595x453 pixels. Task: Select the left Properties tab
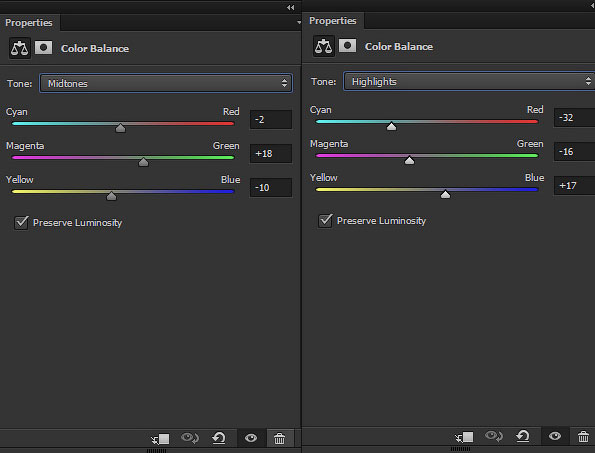click(x=29, y=23)
